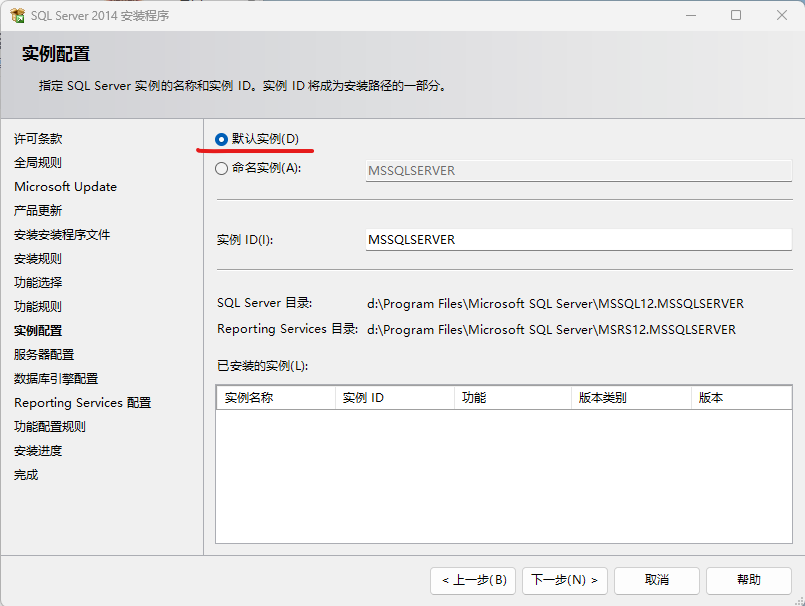Select the 功能选择 step in sidebar
Viewport: 805px width, 606px height.
point(38,282)
